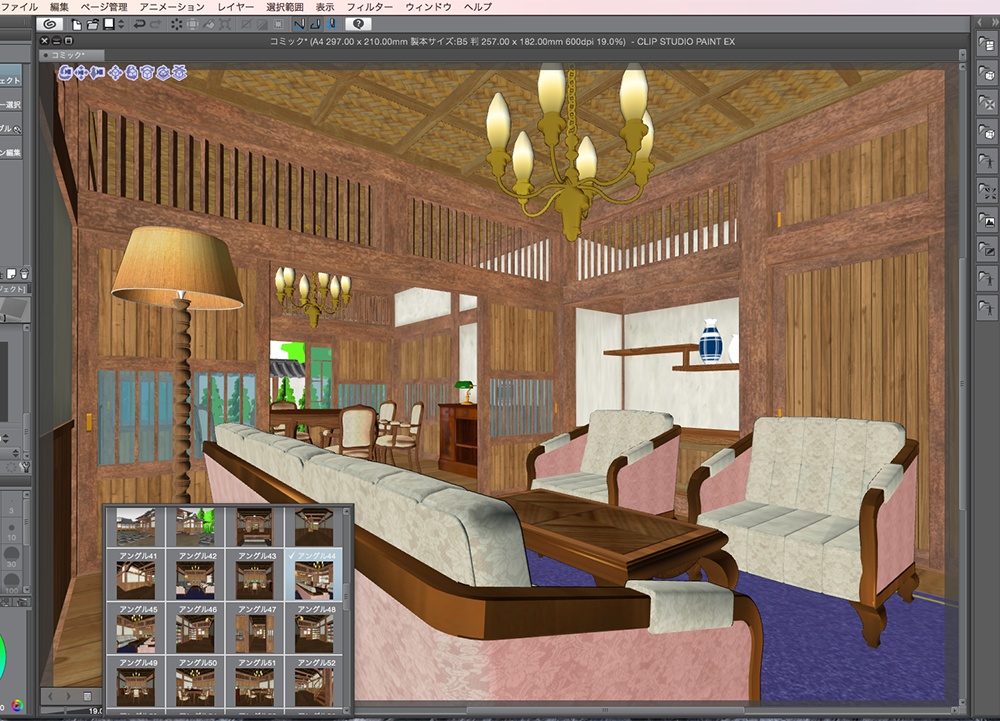
Task: Select the last snap-move icon in the 3D control bar
Action: (x=178, y=74)
